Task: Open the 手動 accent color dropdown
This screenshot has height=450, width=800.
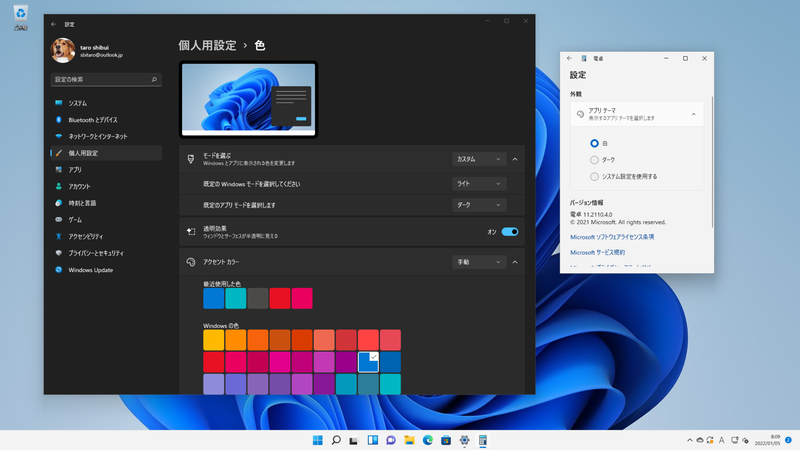Action: tap(479, 262)
